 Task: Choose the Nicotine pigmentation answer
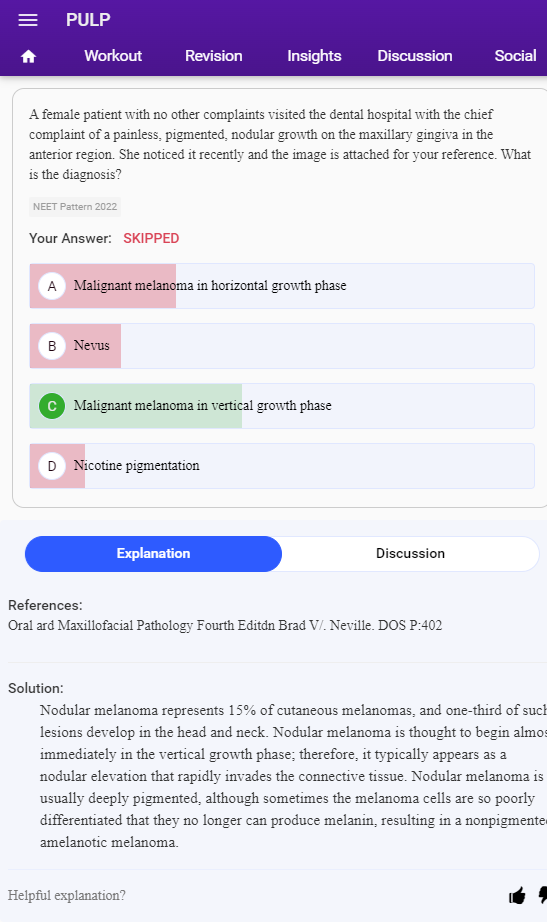282,466
